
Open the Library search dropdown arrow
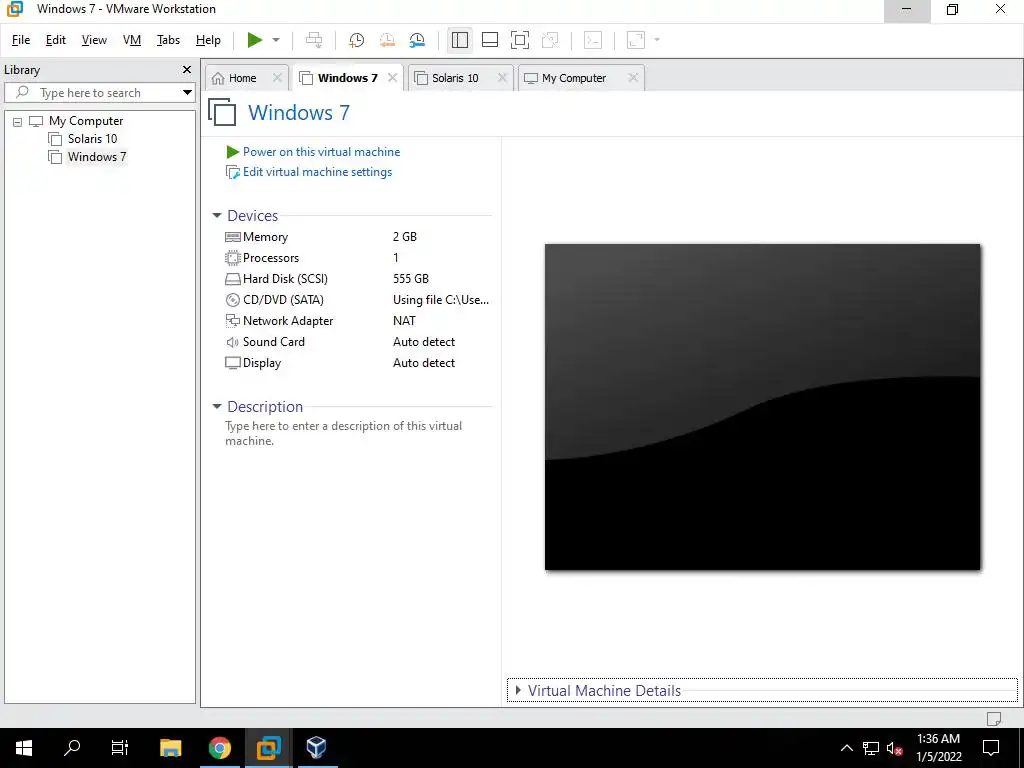coord(187,93)
